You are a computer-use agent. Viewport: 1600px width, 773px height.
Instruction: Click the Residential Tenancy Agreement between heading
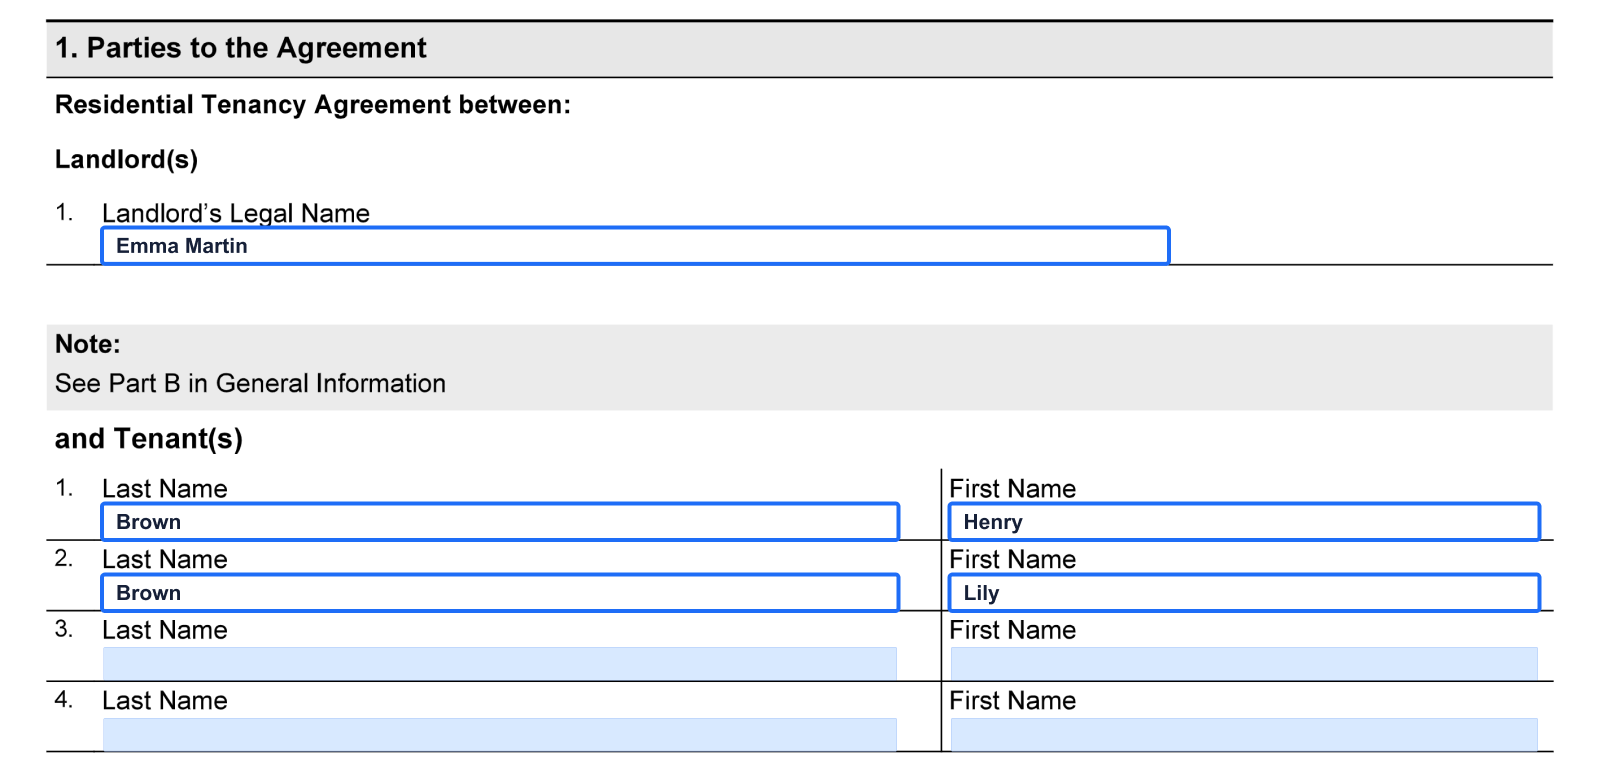pos(312,104)
